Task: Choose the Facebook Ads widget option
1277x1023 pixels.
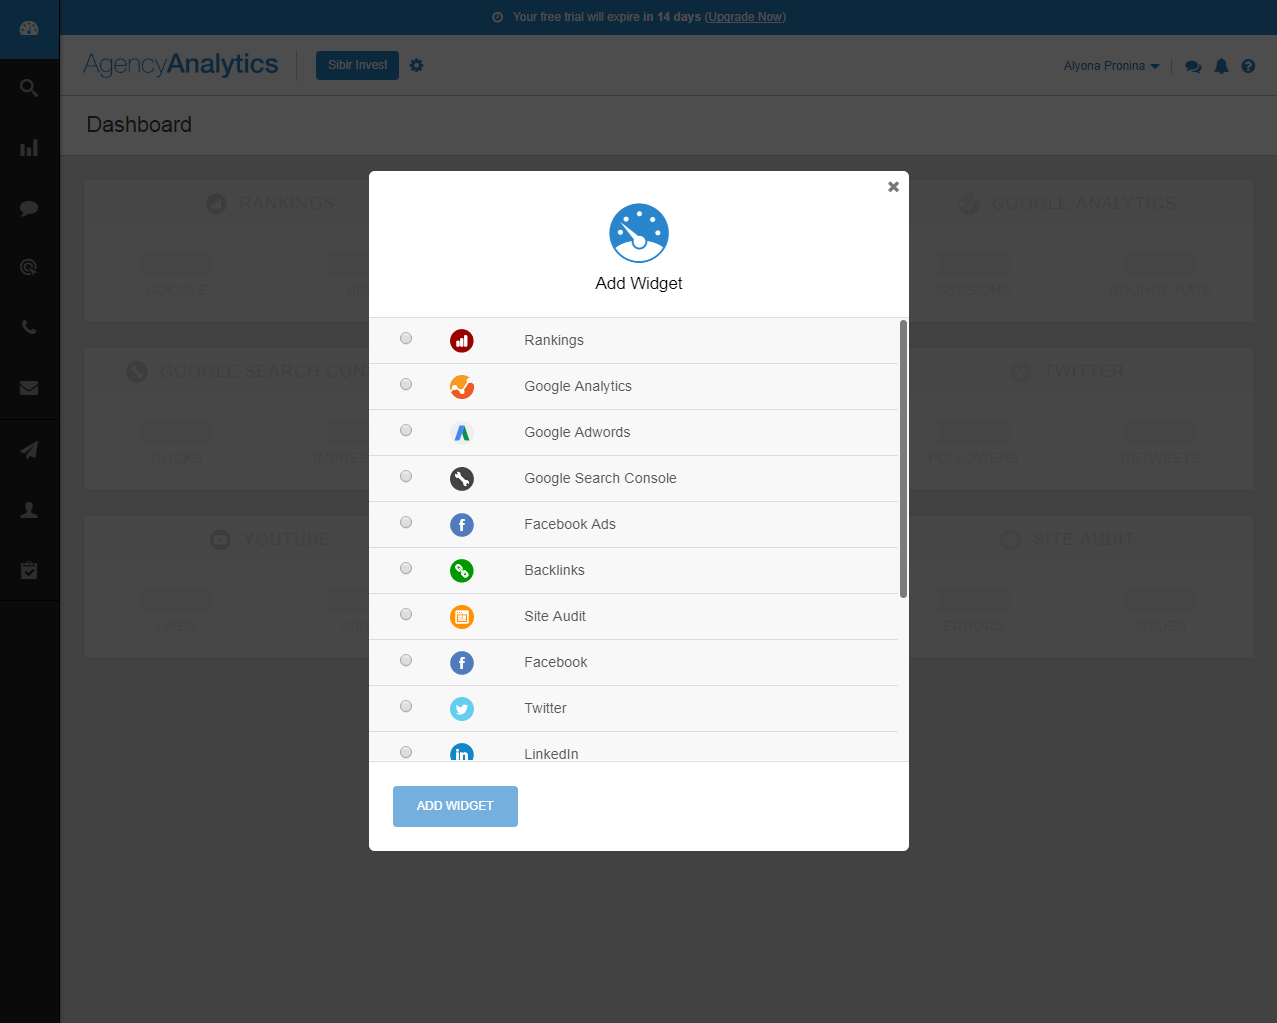Action: pyautogui.click(x=406, y=522)
